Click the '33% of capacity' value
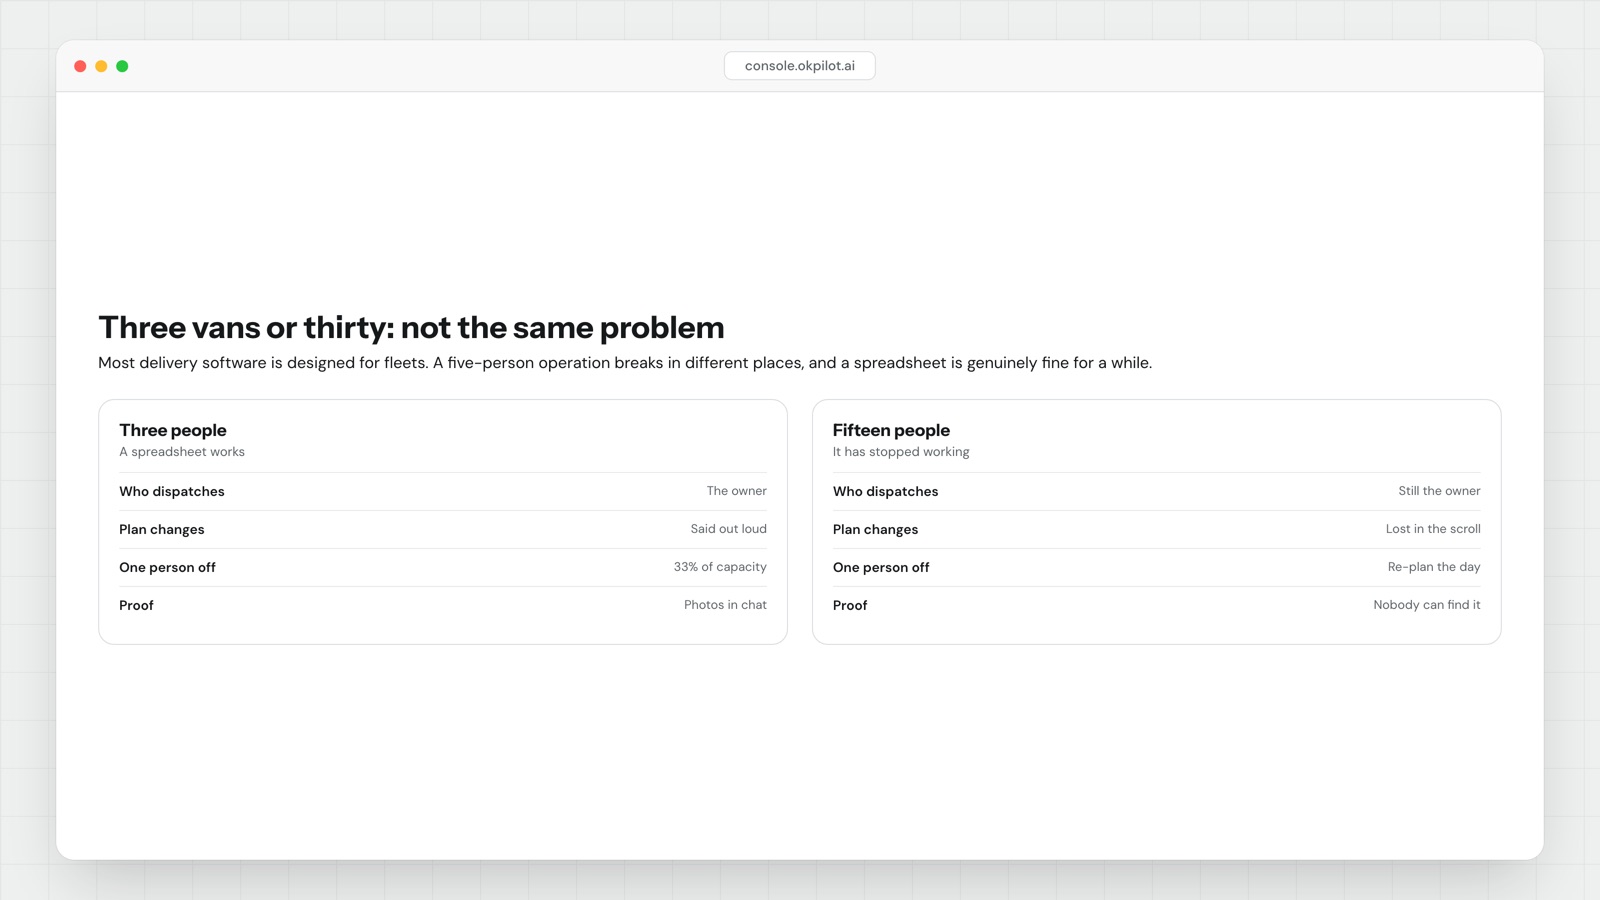Viewport: 1600px width, 900px height. pyautogui.click(x=720, y=567)
